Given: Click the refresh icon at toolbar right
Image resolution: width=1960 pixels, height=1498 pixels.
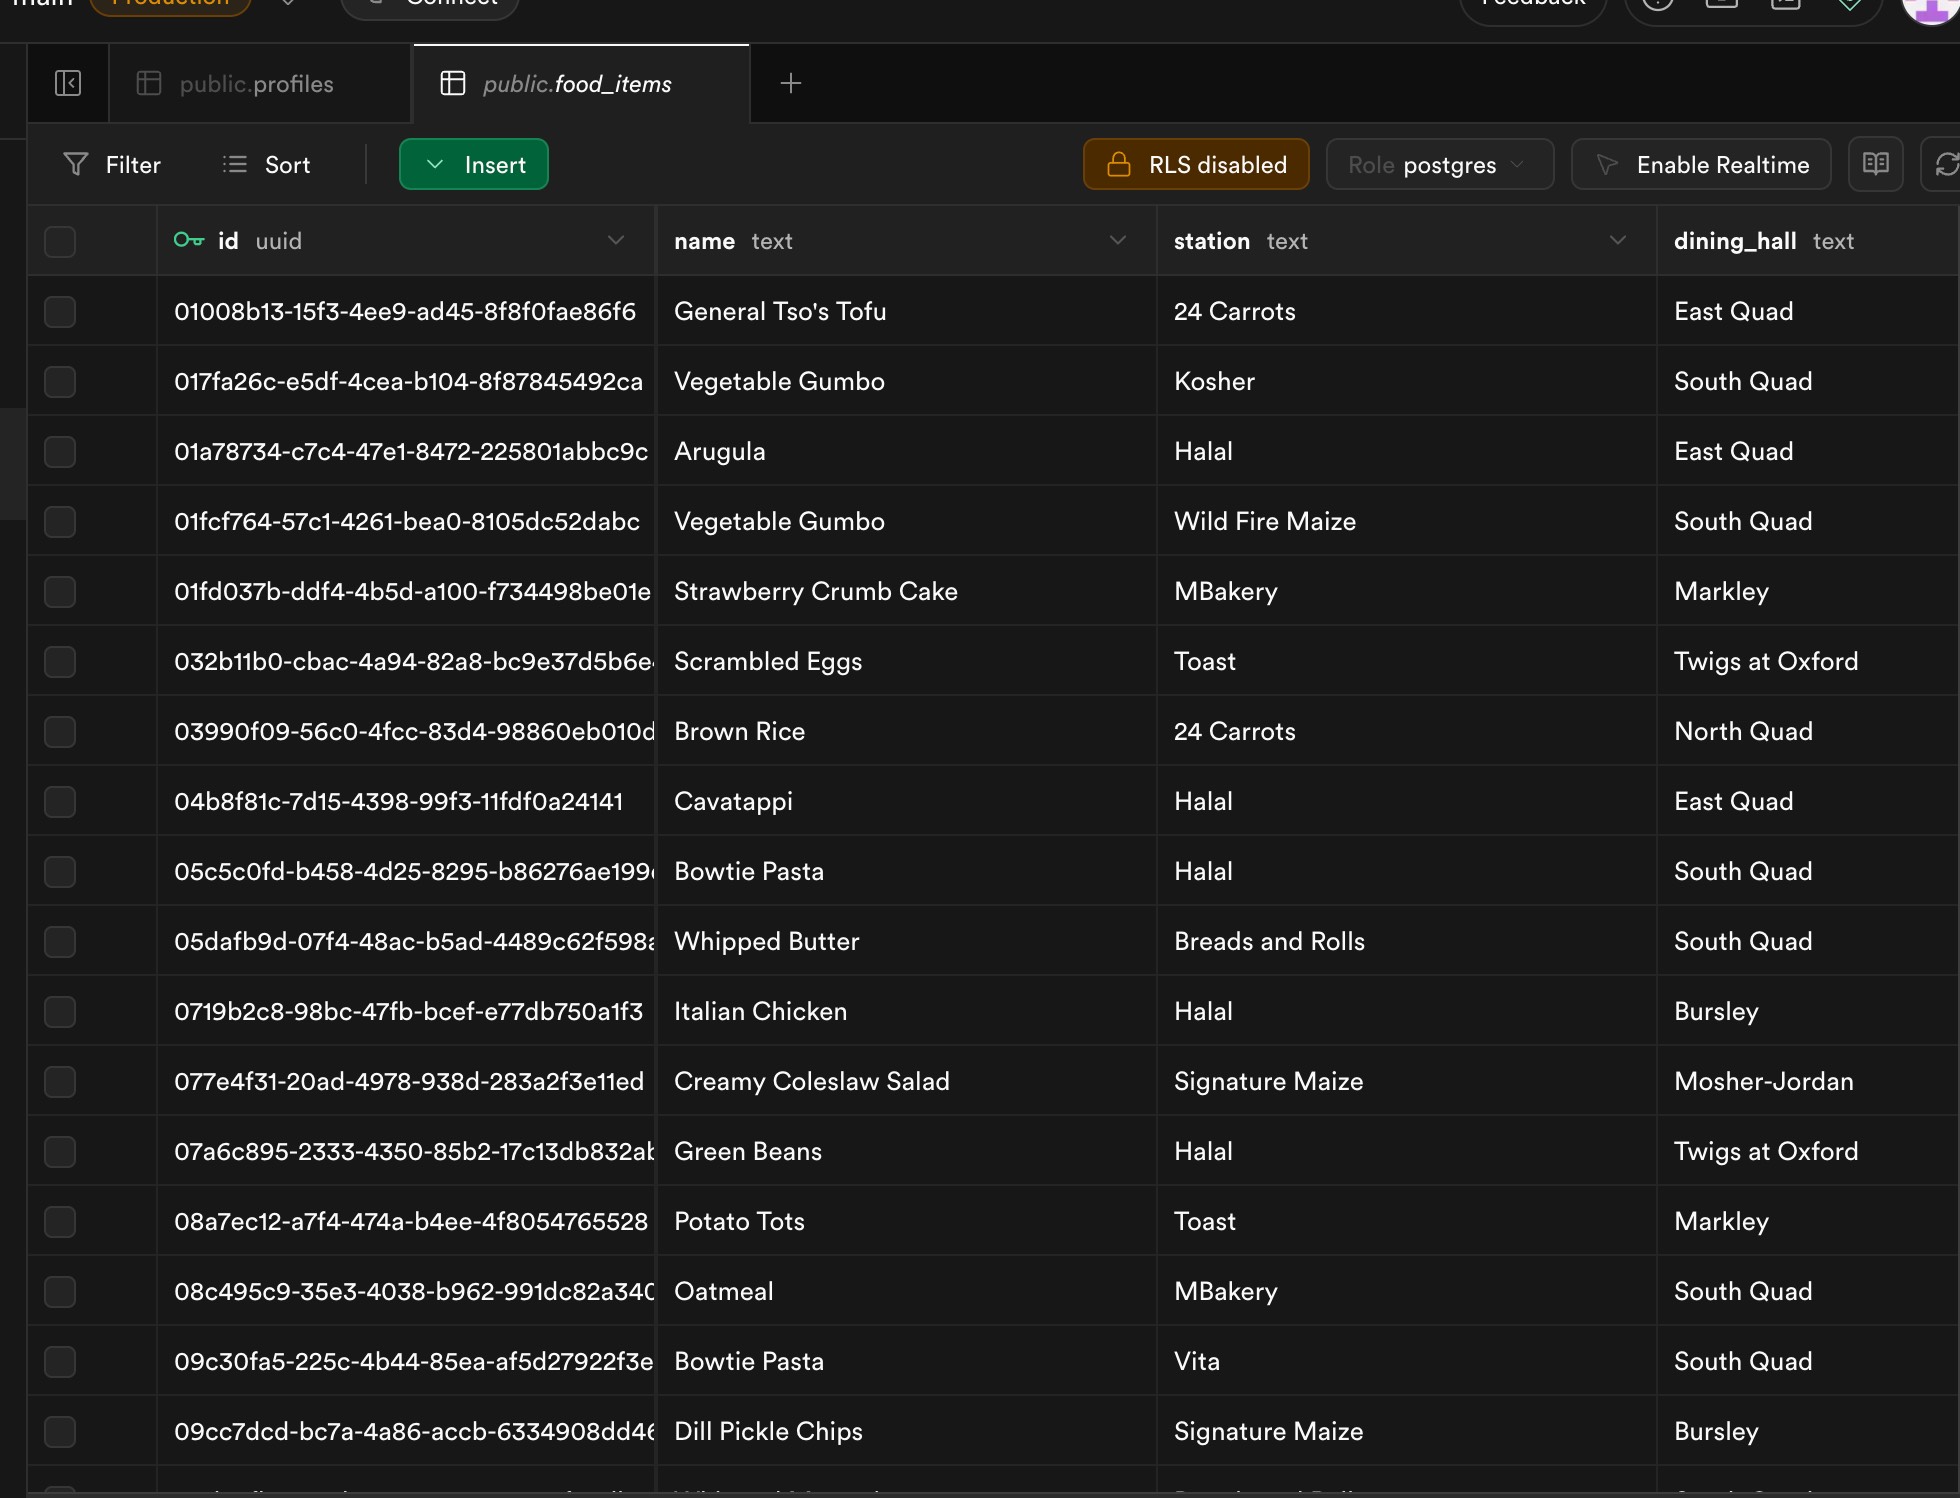Looking at the screenshot, I should (1945, 164).
